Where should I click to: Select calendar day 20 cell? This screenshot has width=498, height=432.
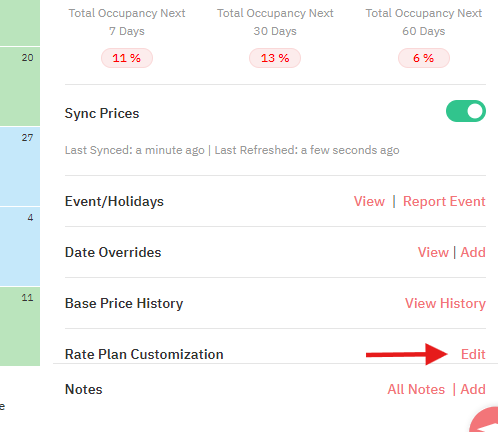tap(20, 86)
